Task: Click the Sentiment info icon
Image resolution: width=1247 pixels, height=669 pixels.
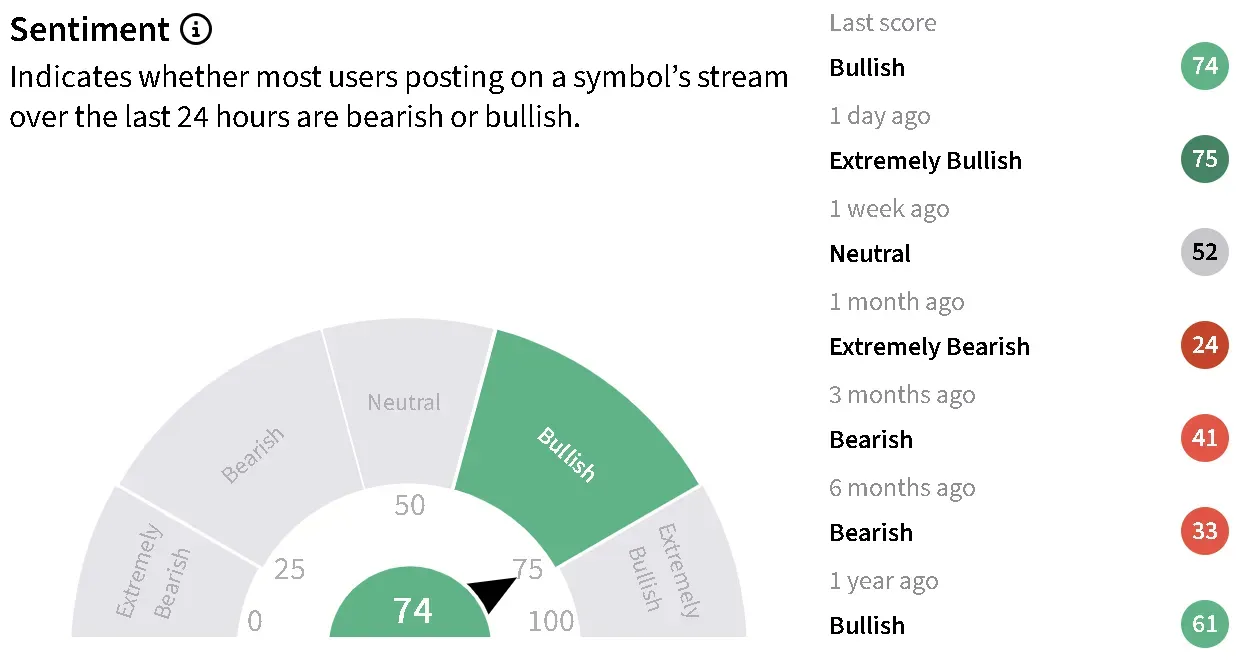Action: click(196, 31)
